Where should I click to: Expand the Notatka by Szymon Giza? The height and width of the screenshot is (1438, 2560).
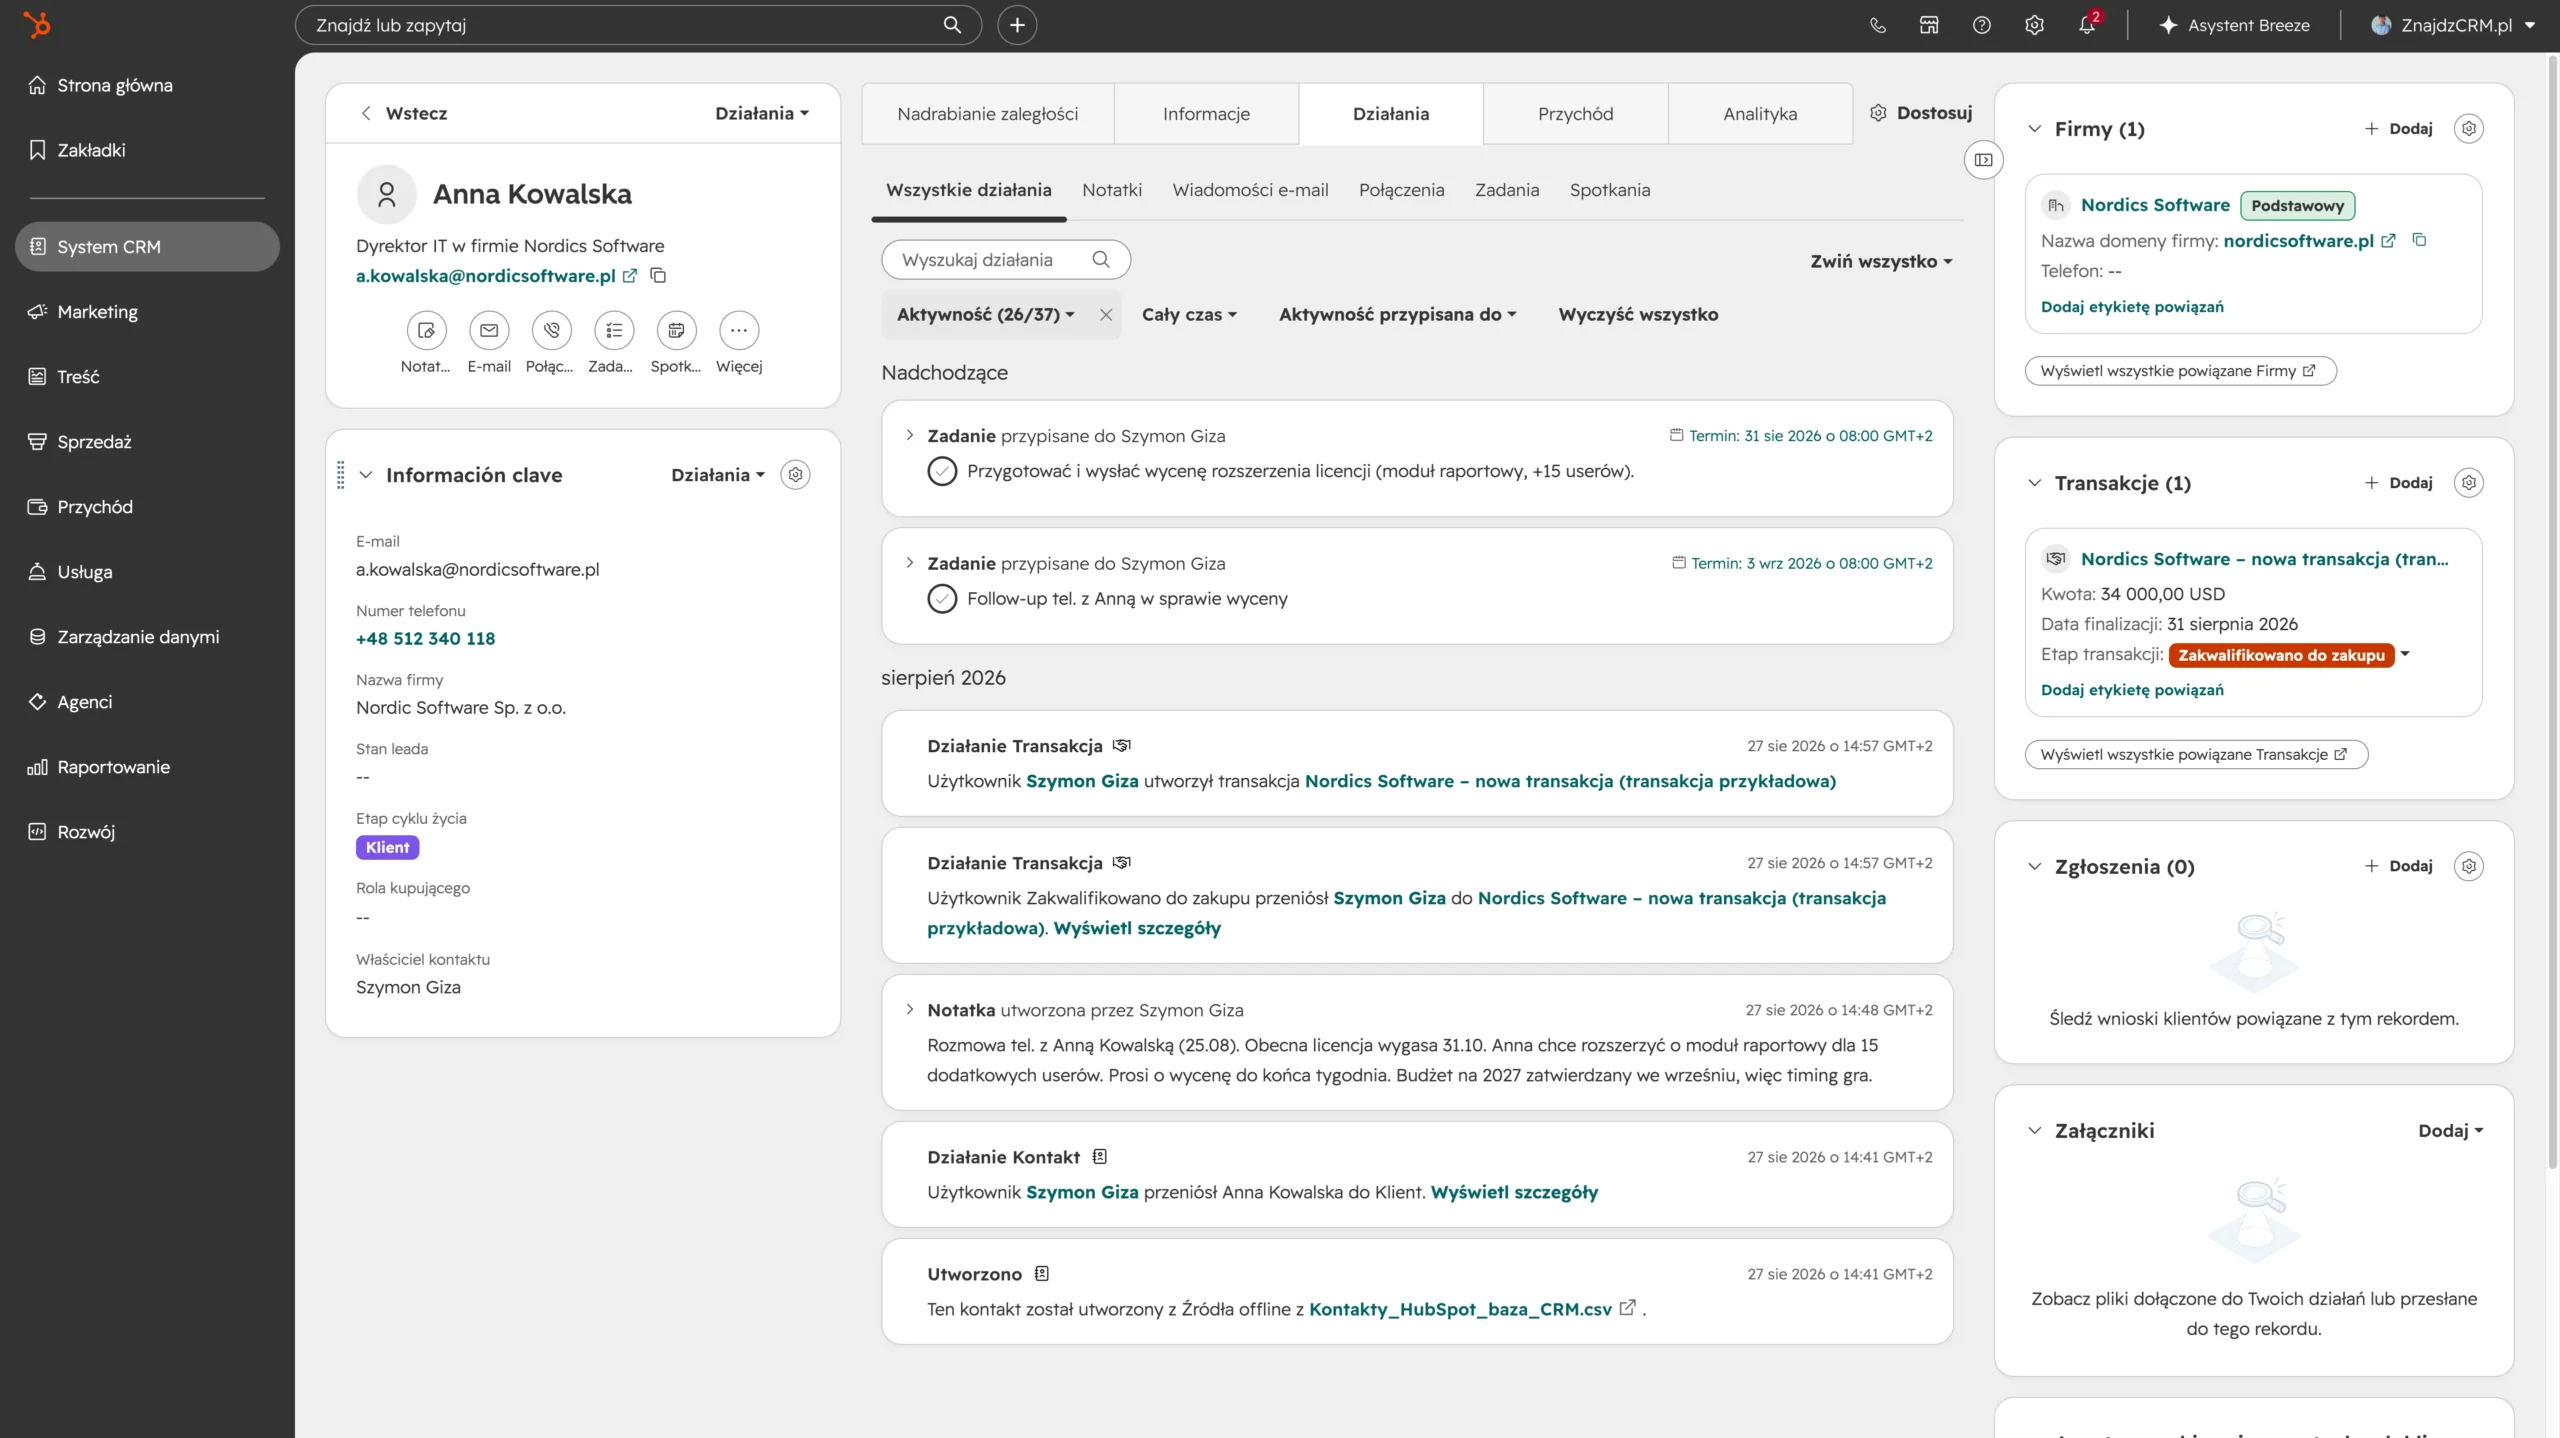tap(909, 1009)
